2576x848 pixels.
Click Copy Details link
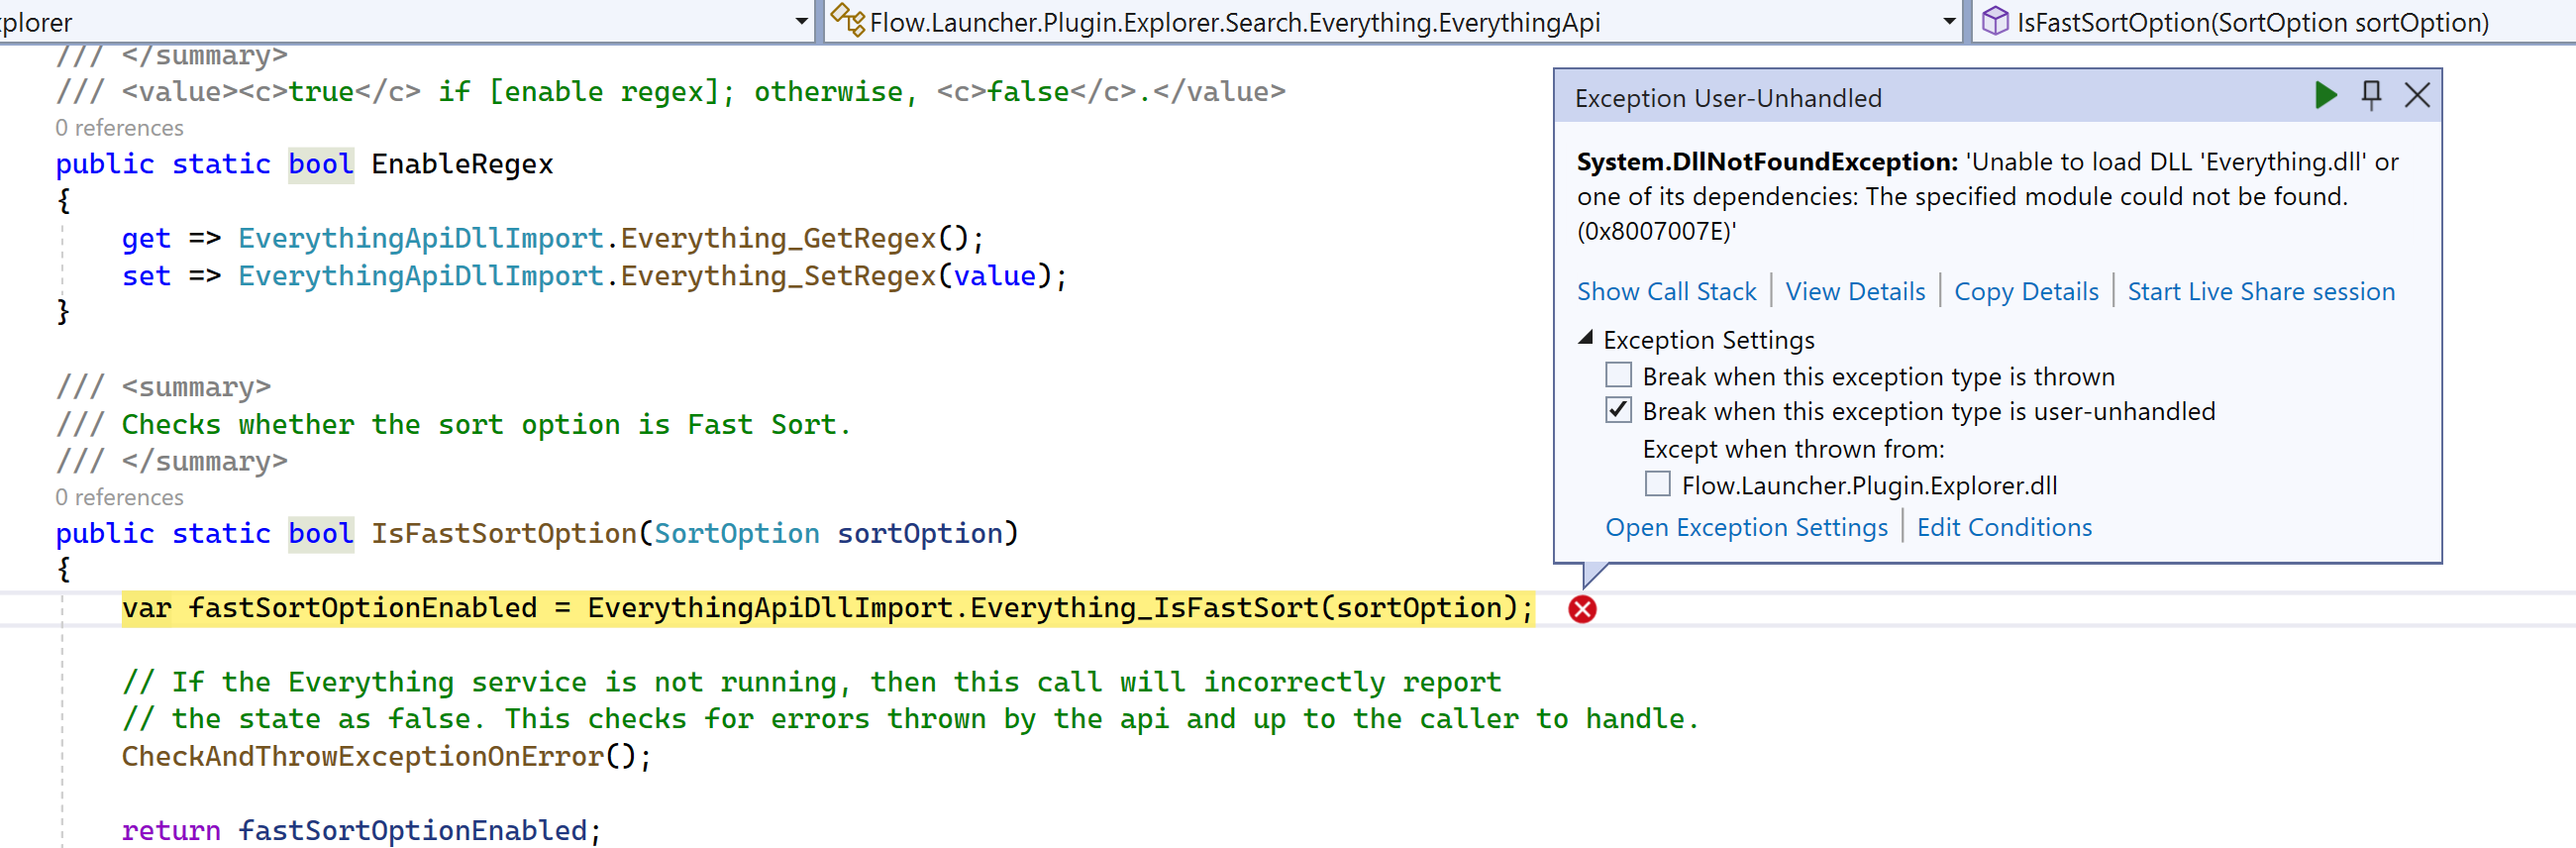(x=2026, y=292)
